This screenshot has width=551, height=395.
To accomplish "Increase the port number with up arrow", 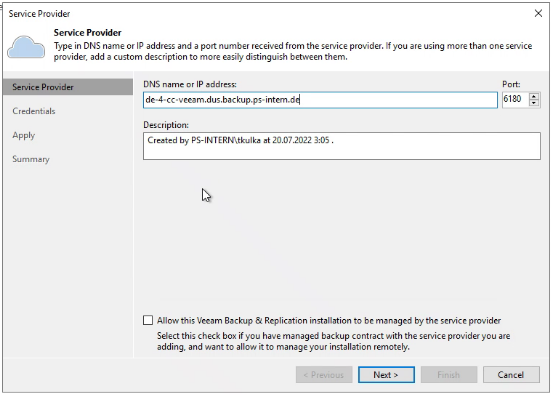I will click(x=534, y=96).
